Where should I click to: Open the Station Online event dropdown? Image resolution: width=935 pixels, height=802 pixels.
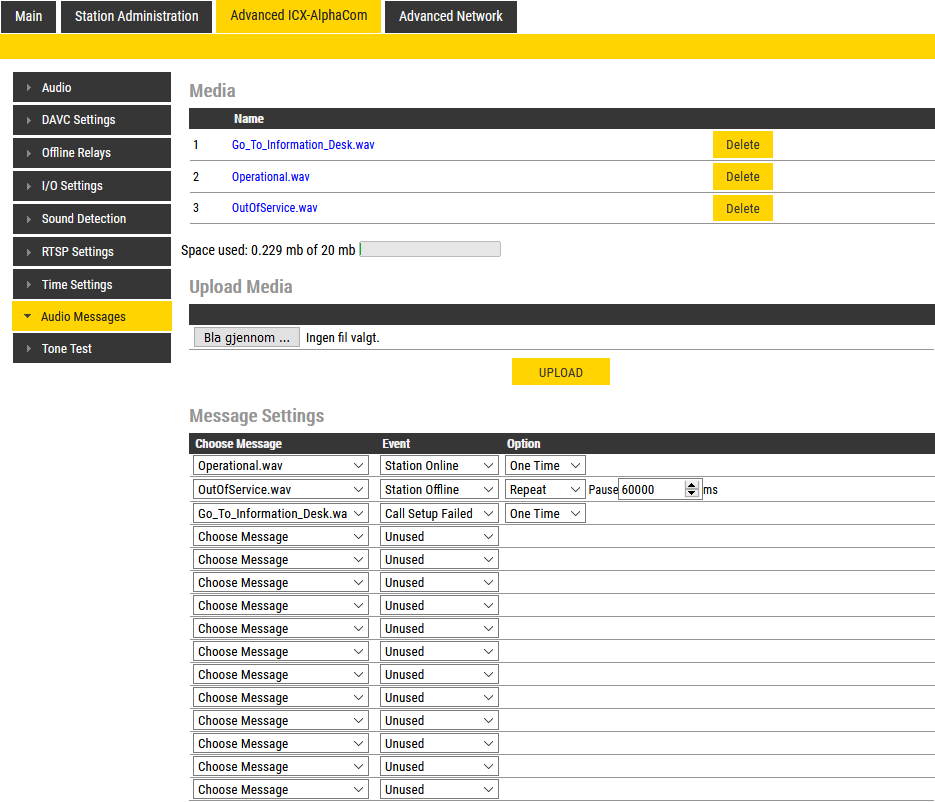pyautogui.click(x=439, y=466)
